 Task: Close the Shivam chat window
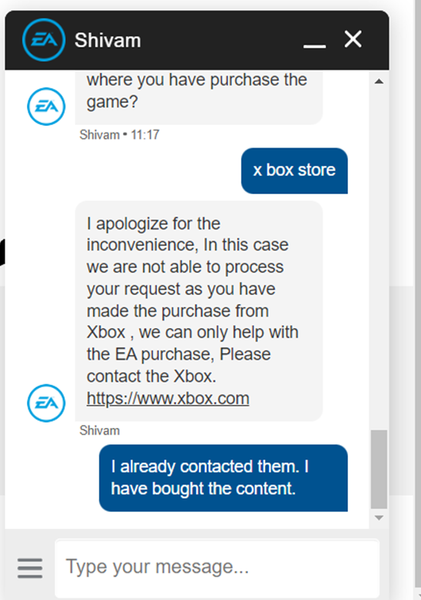[353, 39]
